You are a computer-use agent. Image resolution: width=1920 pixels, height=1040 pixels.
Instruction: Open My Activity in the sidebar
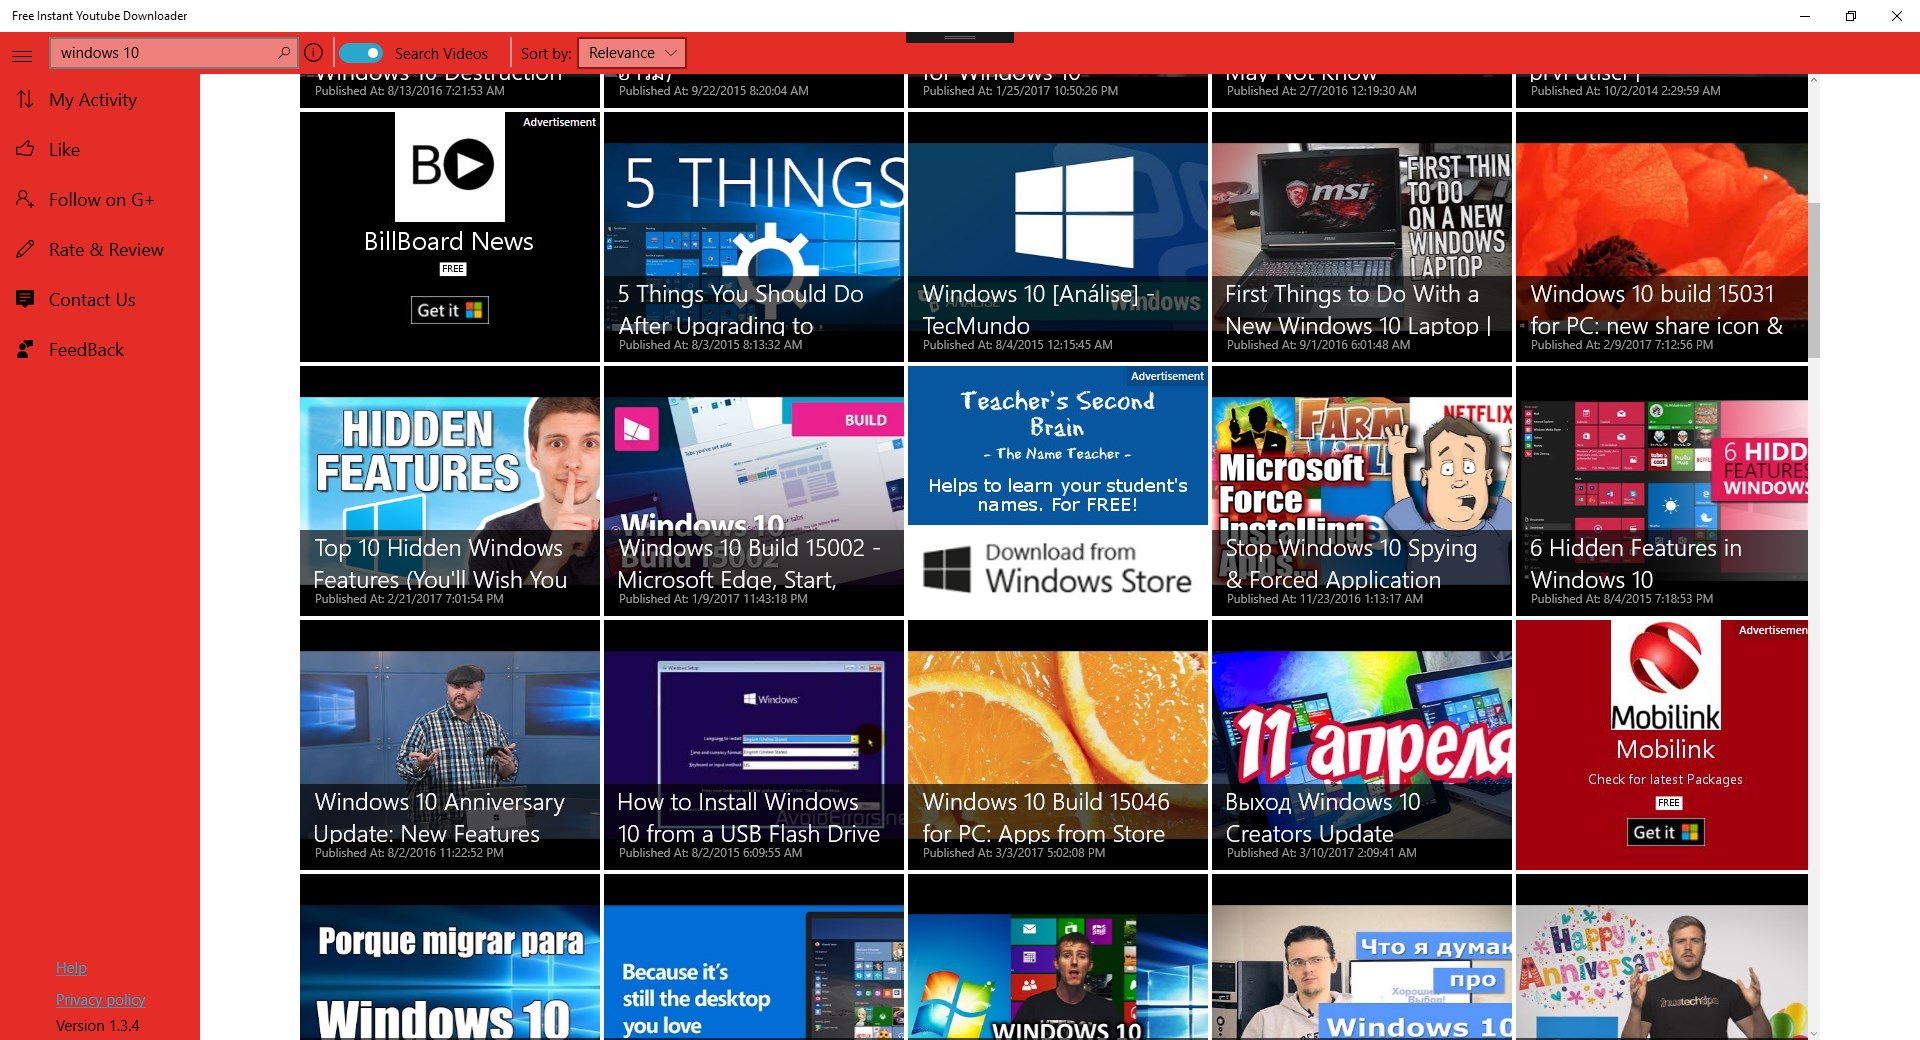tap(100, 99)
